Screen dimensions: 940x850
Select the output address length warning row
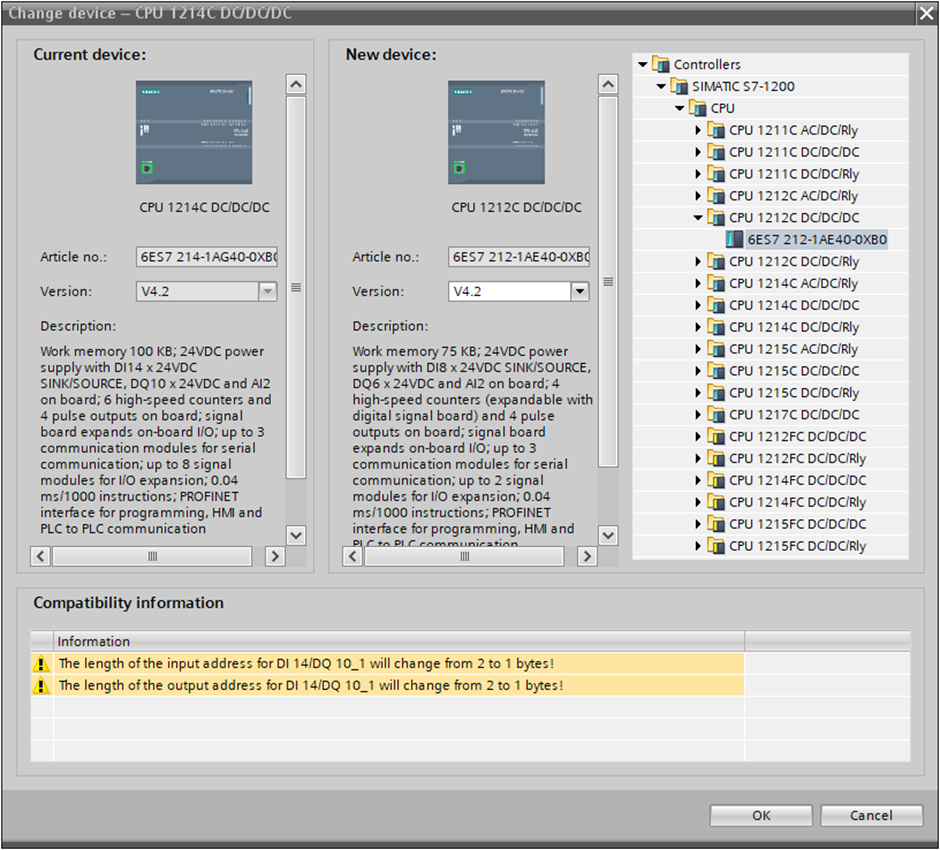coord(387,685)
